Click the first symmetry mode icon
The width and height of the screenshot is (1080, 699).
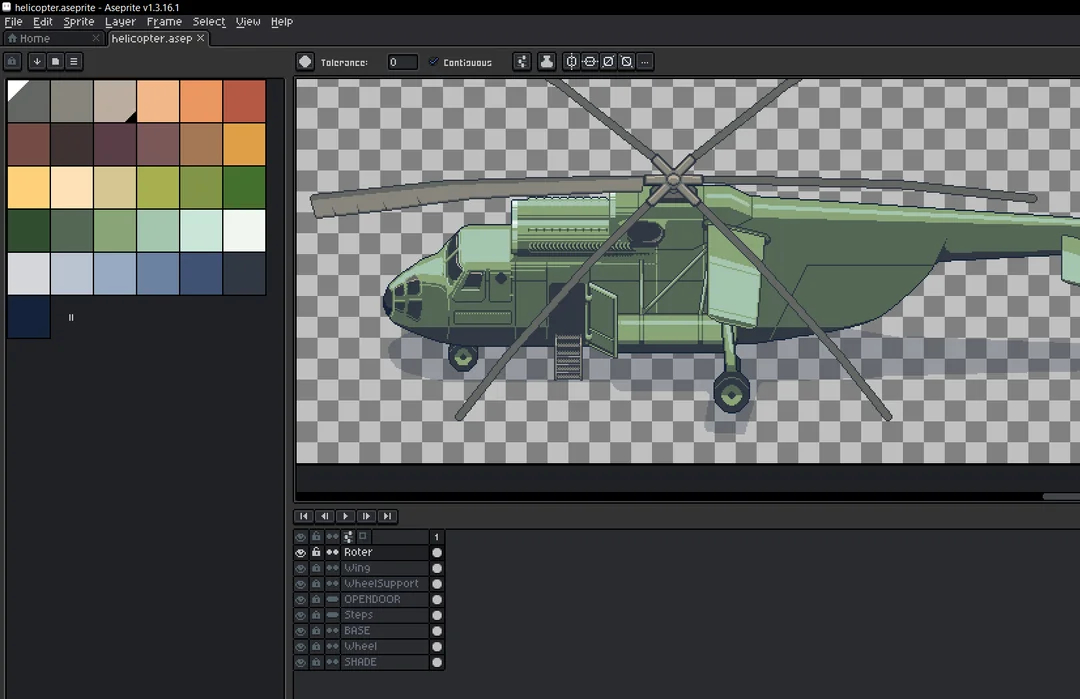[x=572, y=62]
